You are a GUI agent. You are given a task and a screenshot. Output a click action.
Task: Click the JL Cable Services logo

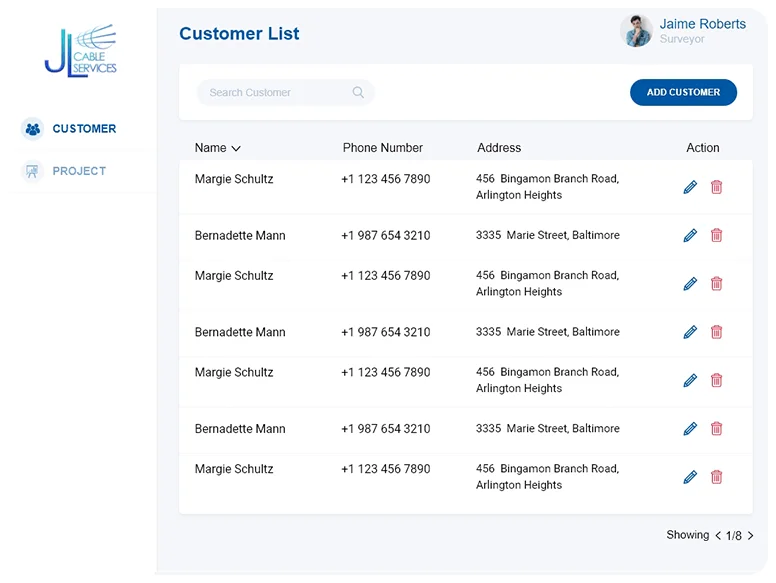pos(80,52)
